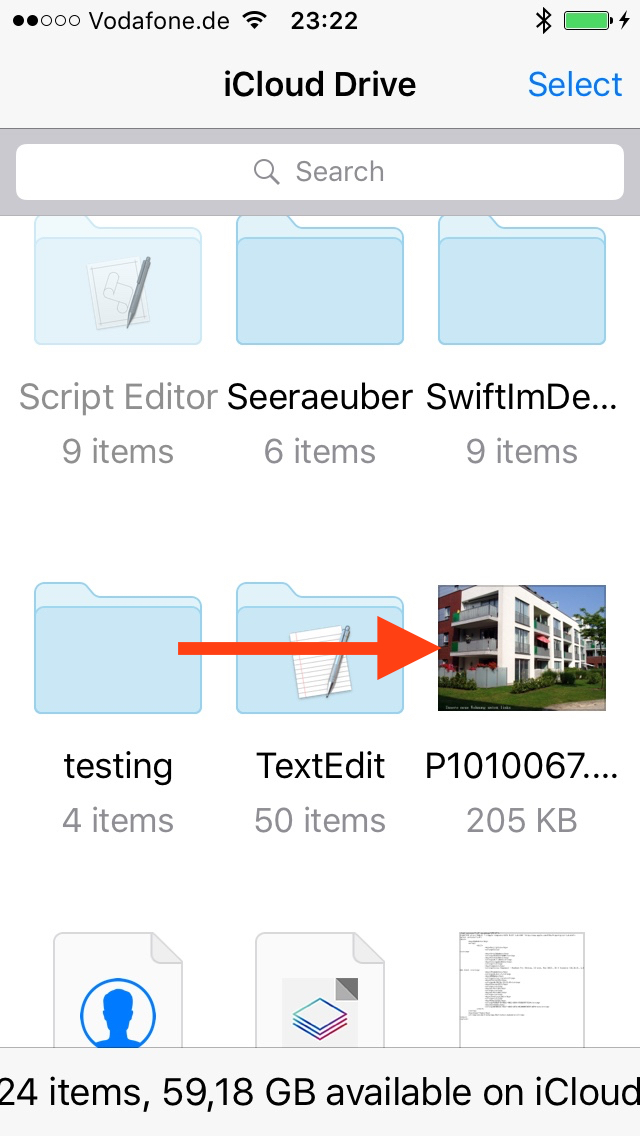The image size is (640, 1136).
Task: Open the TextEdit folder
Action: click(x=320, y=648)
